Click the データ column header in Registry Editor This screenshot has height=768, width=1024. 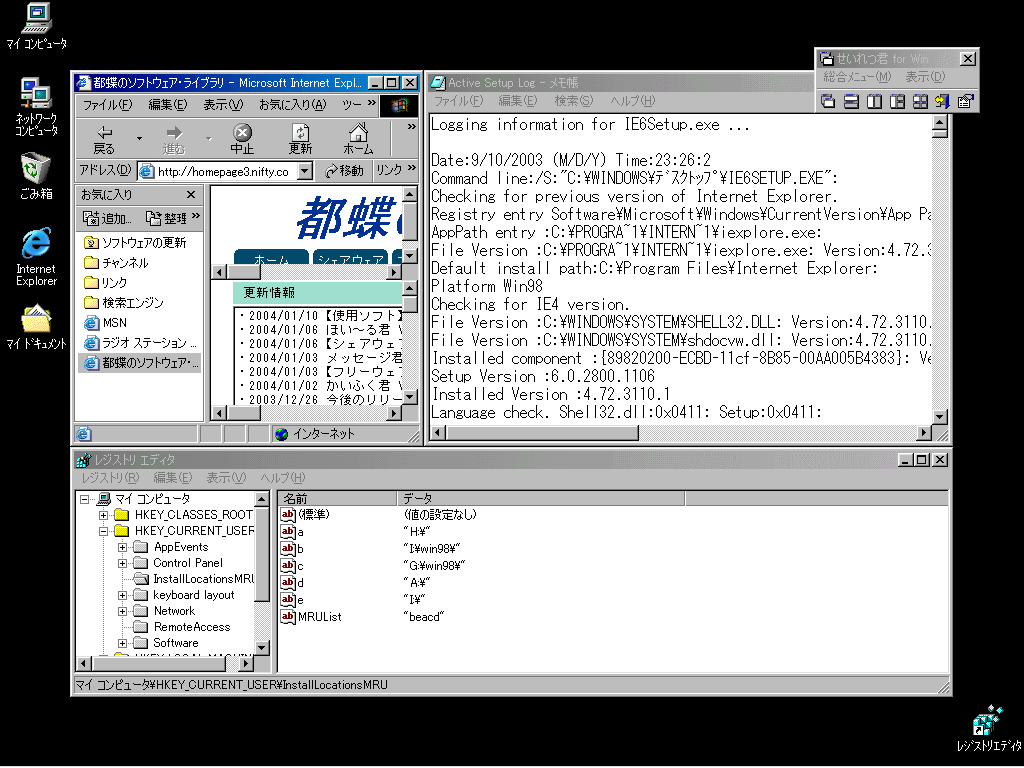[x=541, y=499]
